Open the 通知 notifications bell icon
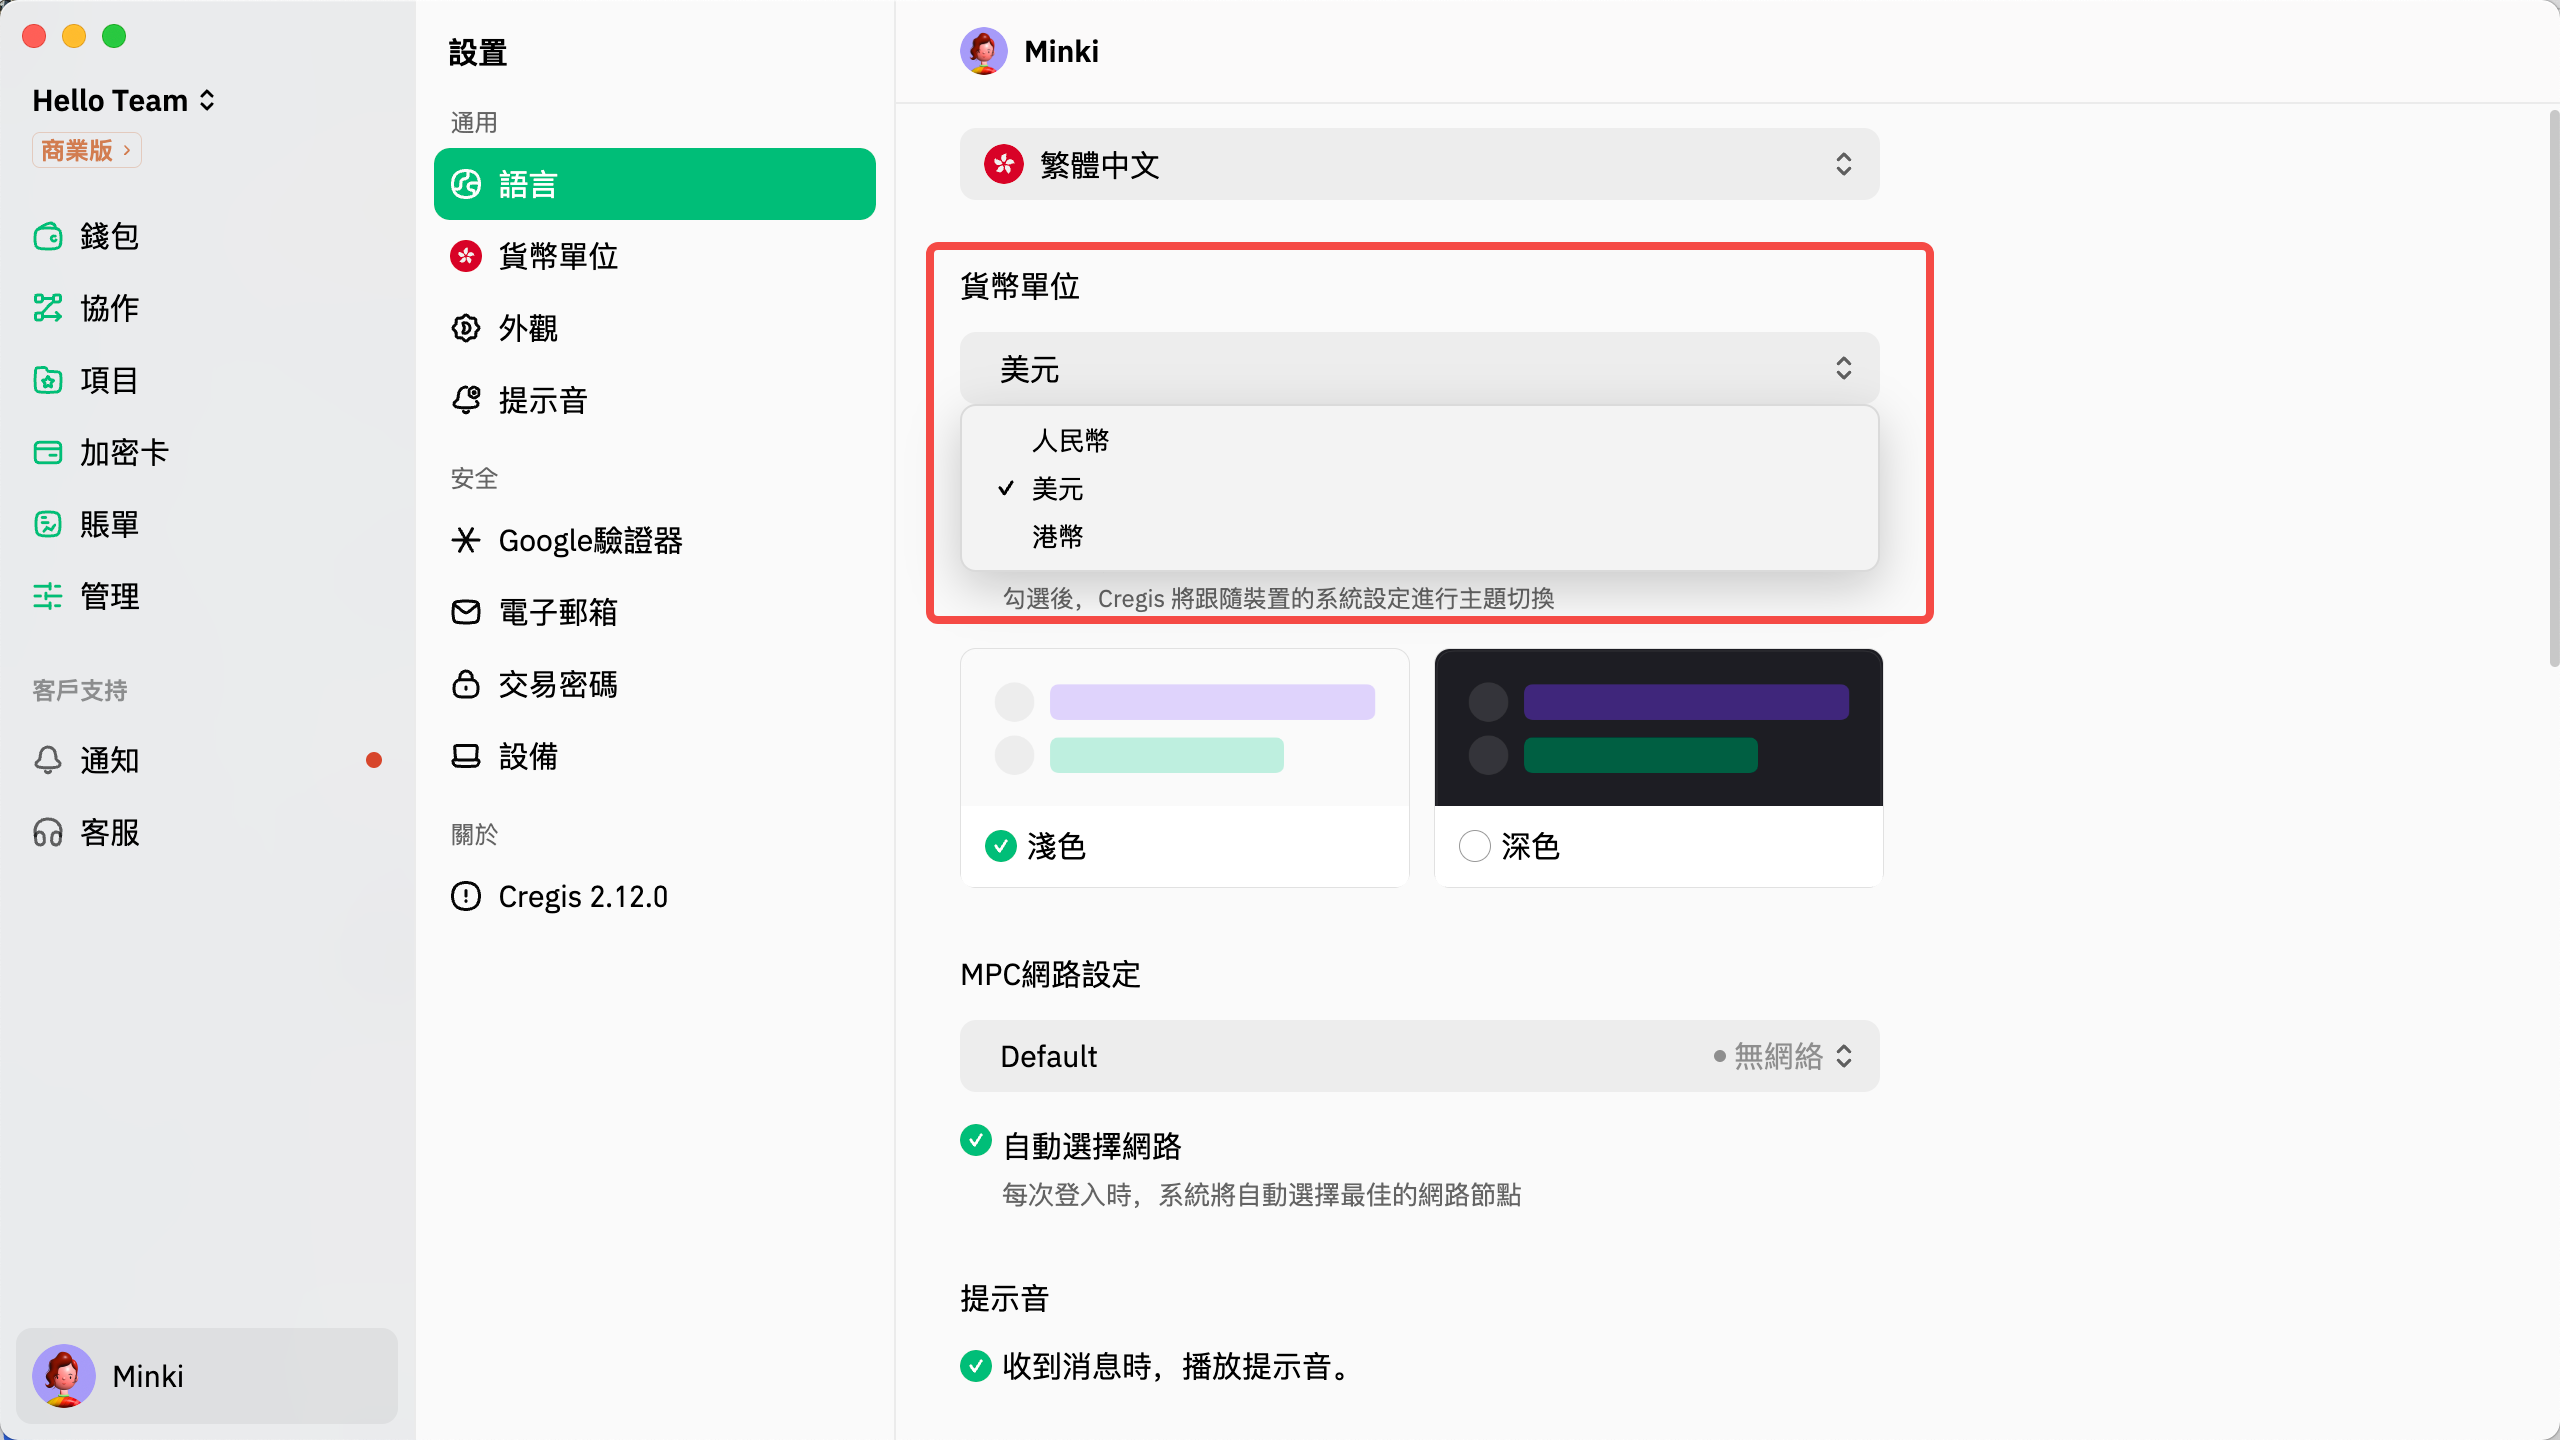 pos(47,760)
